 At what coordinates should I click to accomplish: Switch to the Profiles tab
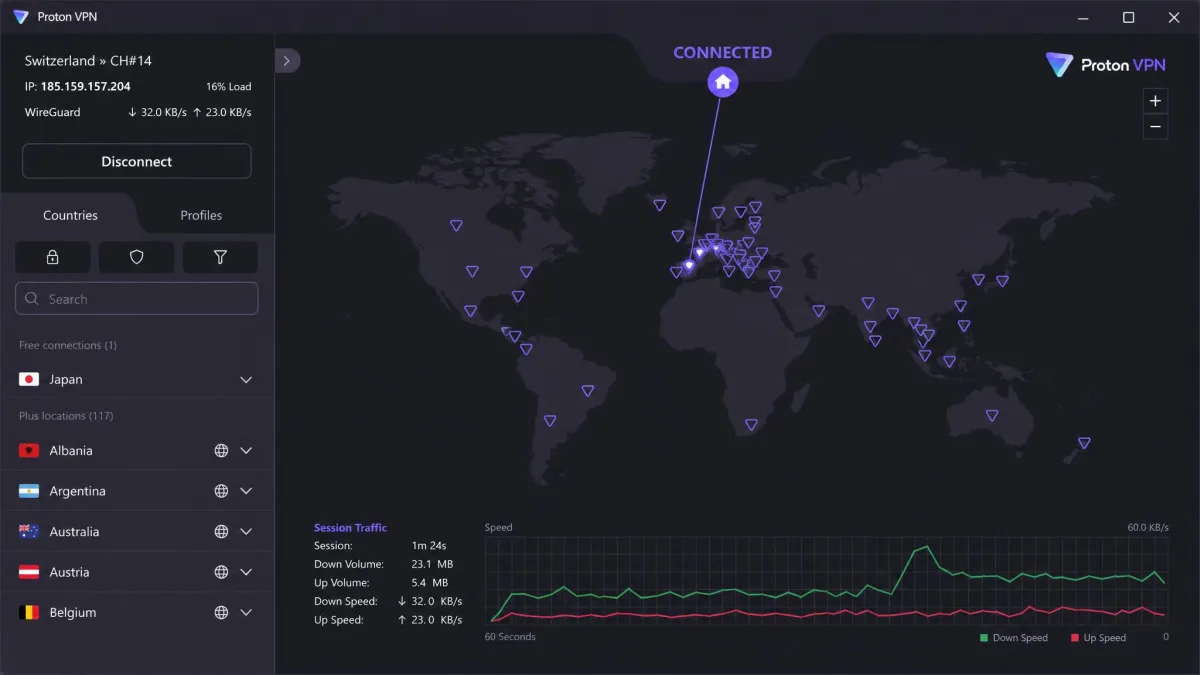[x=201, y=215]
